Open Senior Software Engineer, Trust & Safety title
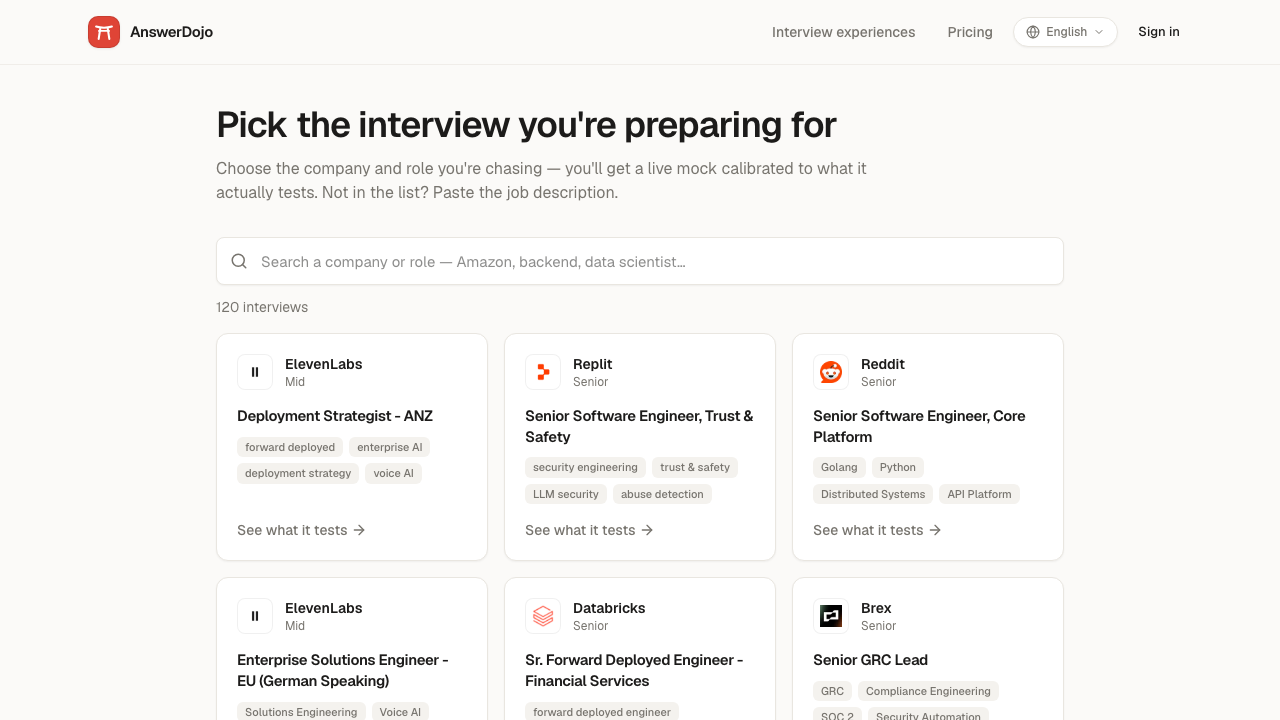This screenshot has height=720, width=1280. 639,426
